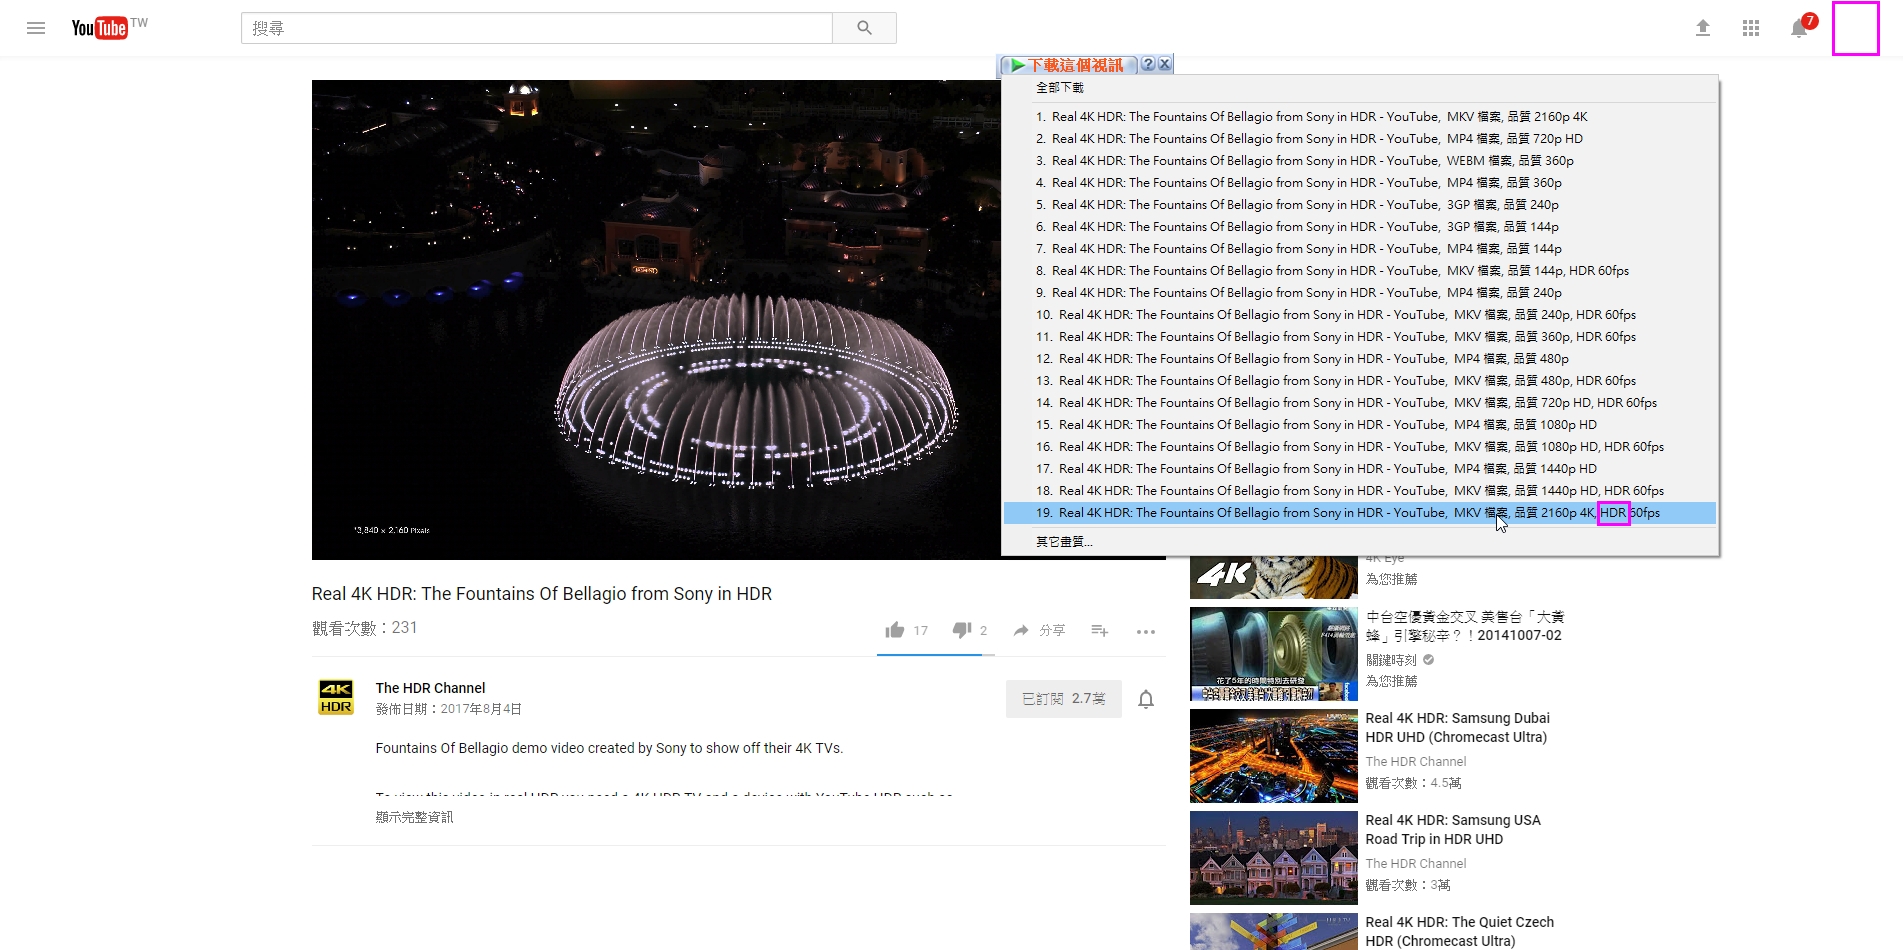
Task: Choose item 16 MKV 1080p HD HDR 60fps
Action: pos(1360,447)
